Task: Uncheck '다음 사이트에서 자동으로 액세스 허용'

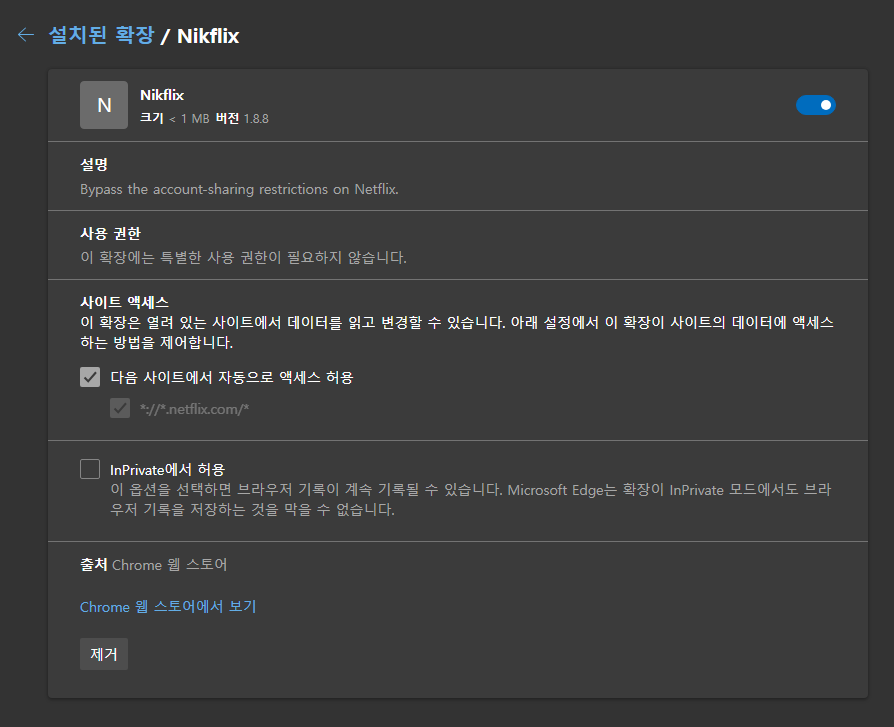Action: [x=90, y=377]
